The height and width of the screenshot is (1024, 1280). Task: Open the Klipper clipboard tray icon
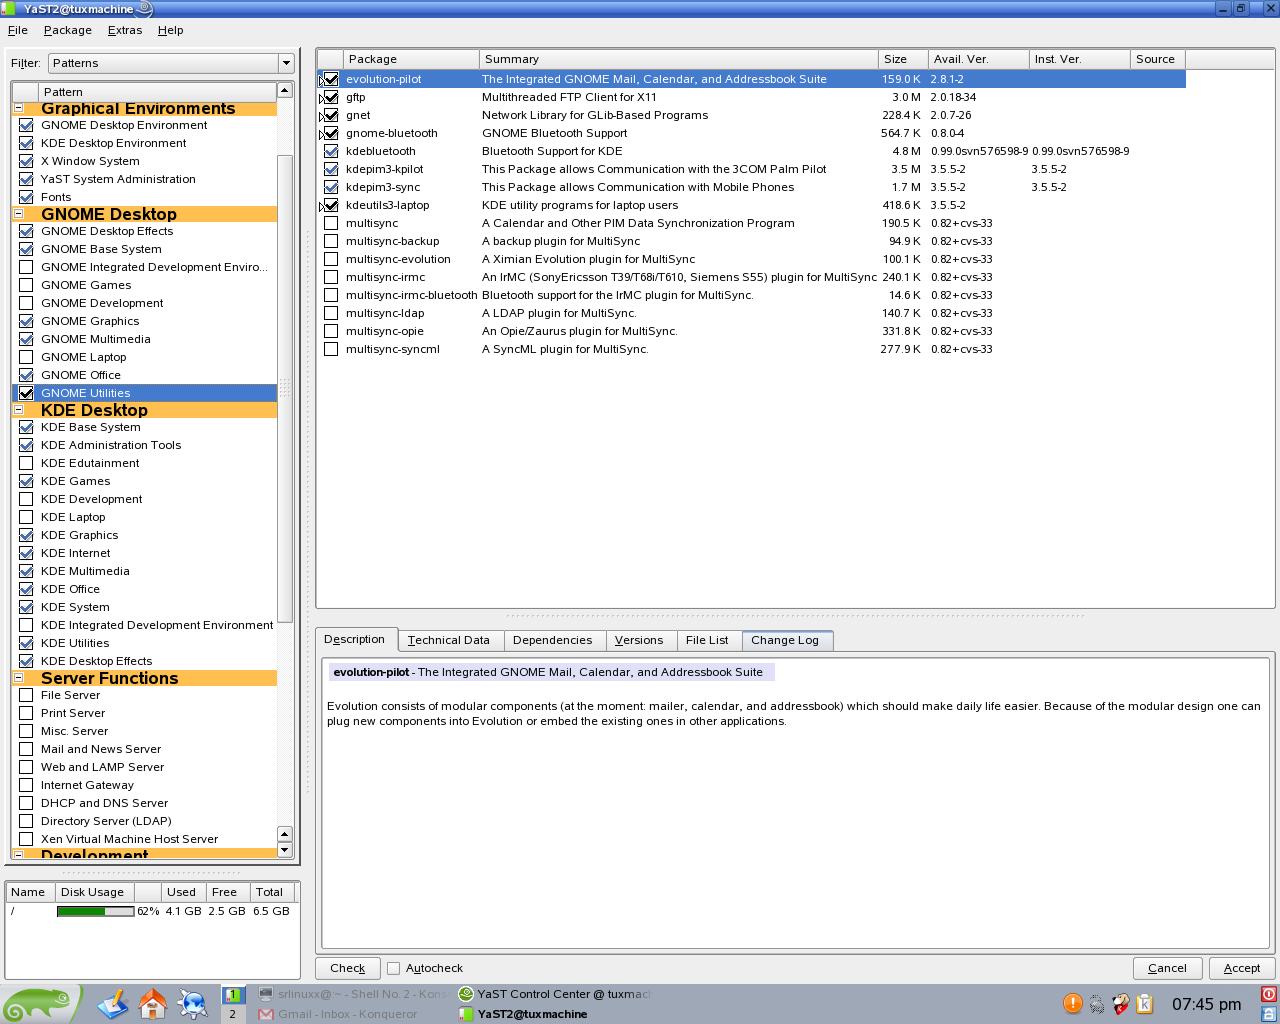(1144, 1003)
